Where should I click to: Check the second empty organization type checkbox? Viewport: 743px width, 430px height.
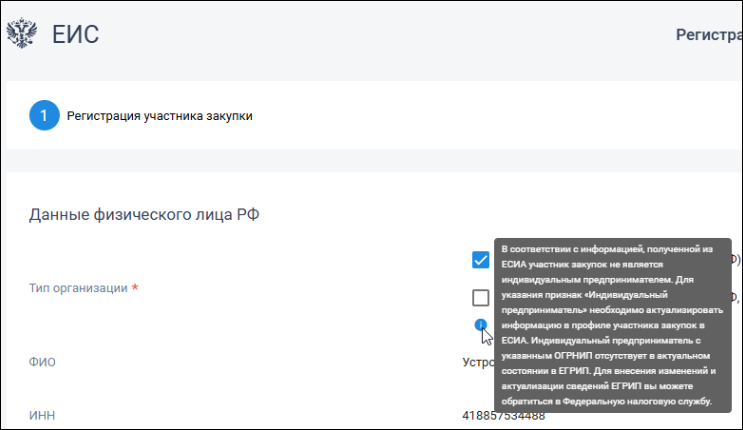480,298
